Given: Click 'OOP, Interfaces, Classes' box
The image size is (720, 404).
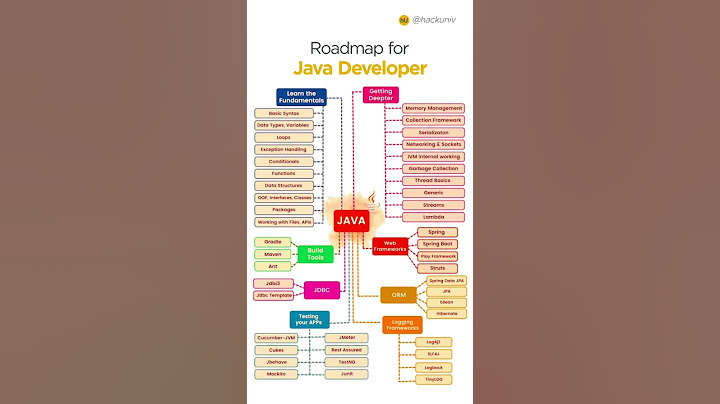Looking at the screenshot, I should pos(284,197).
